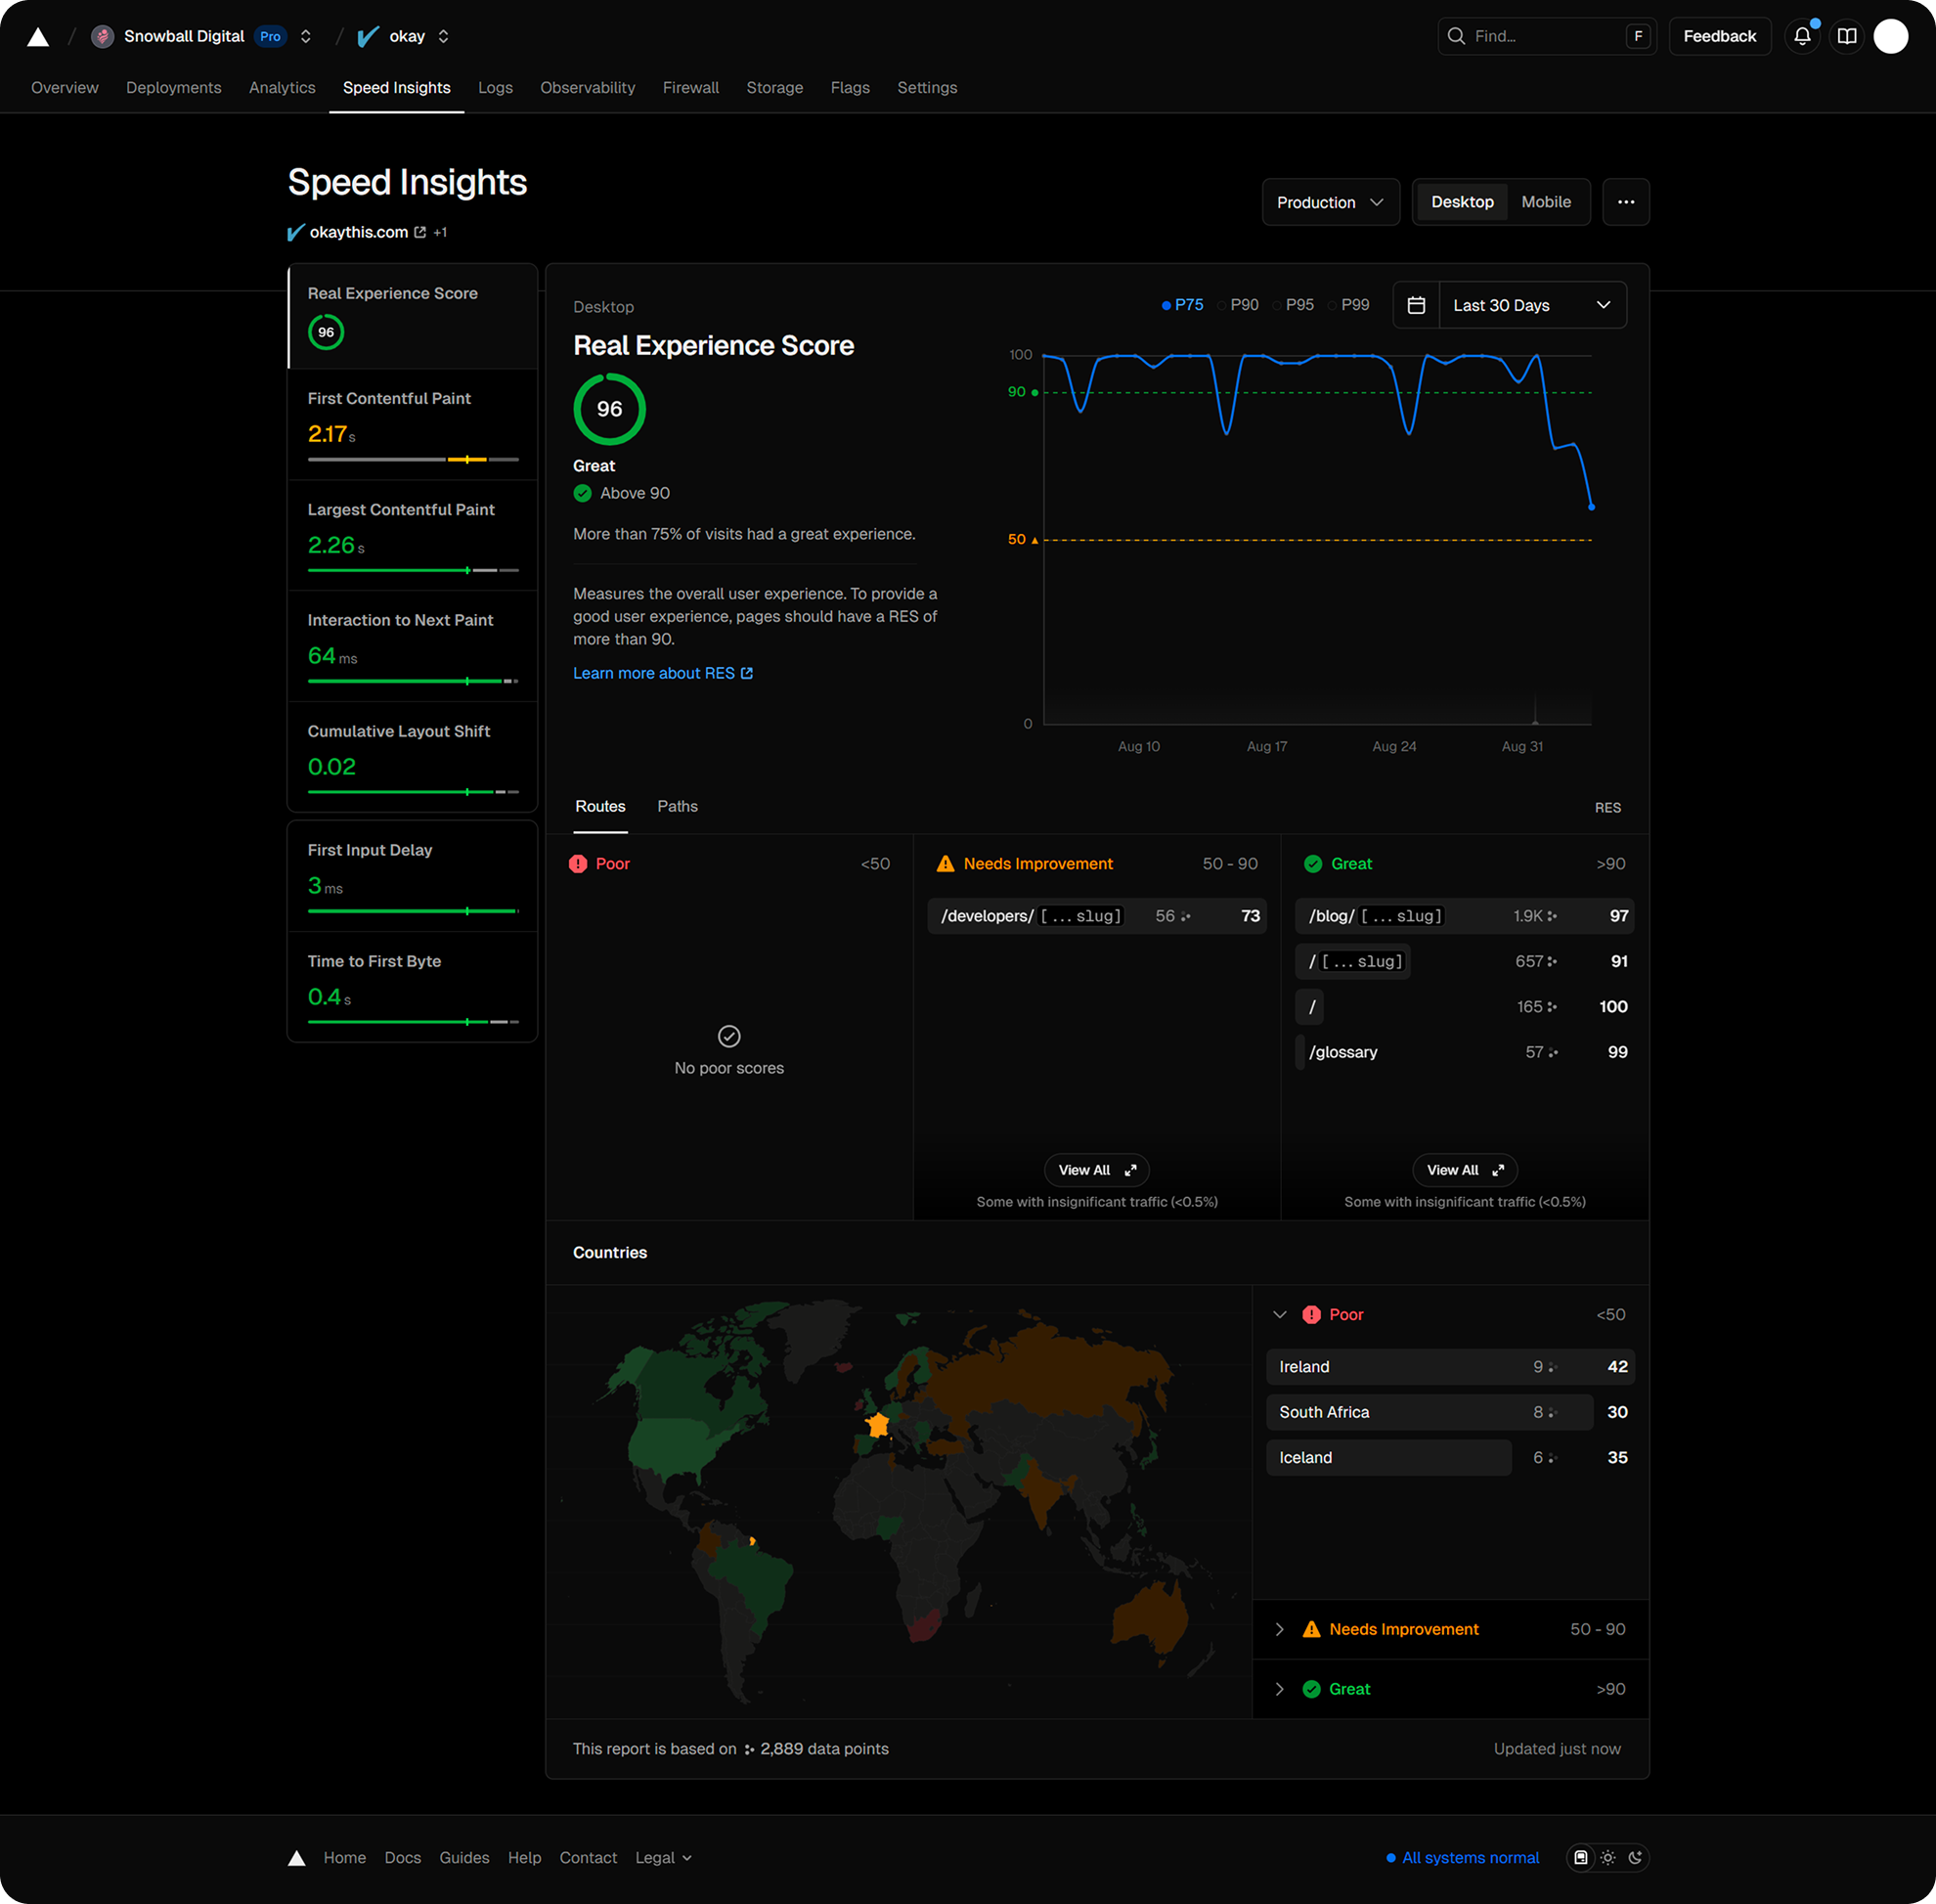This screenshot has height=1904, width=1936.
Task: Click the Find search field
Action: tap(1547, 36)
